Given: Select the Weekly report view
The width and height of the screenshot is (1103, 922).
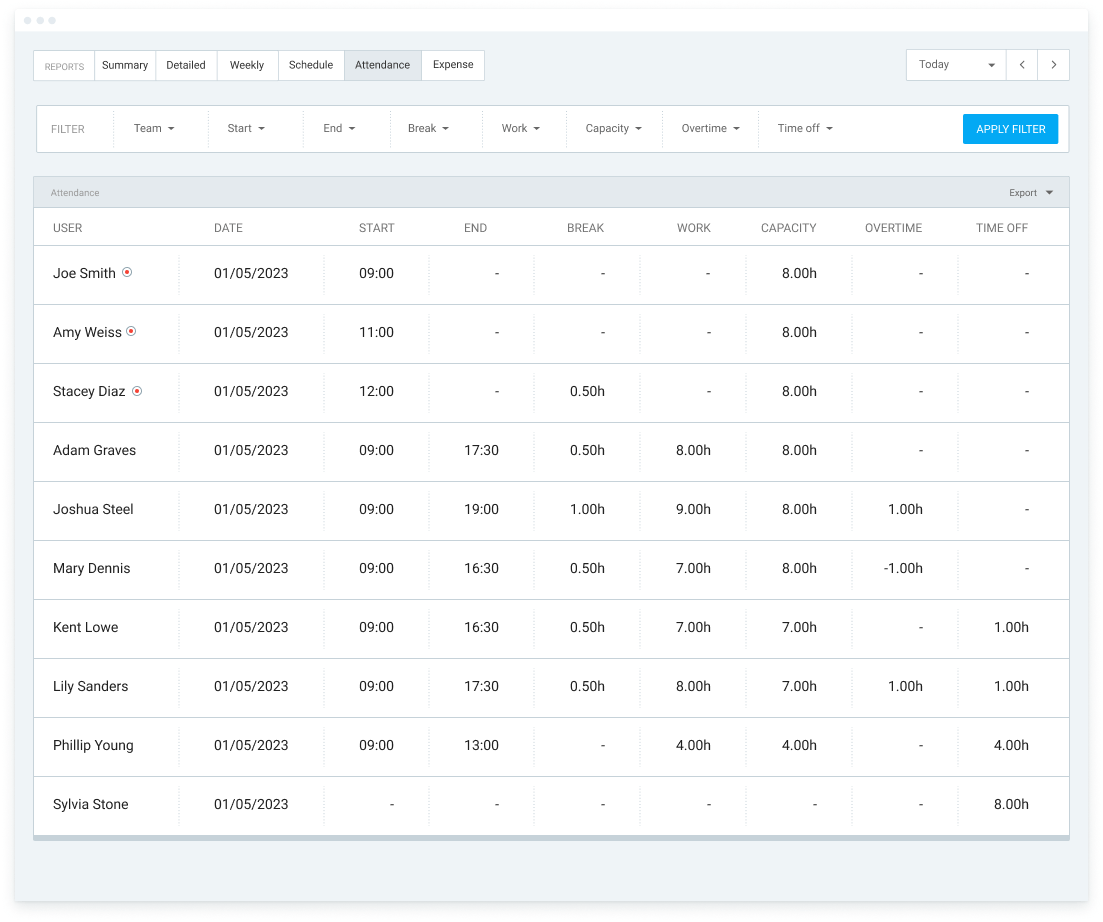Looking at the screenshot, I should tap(246, 64).
